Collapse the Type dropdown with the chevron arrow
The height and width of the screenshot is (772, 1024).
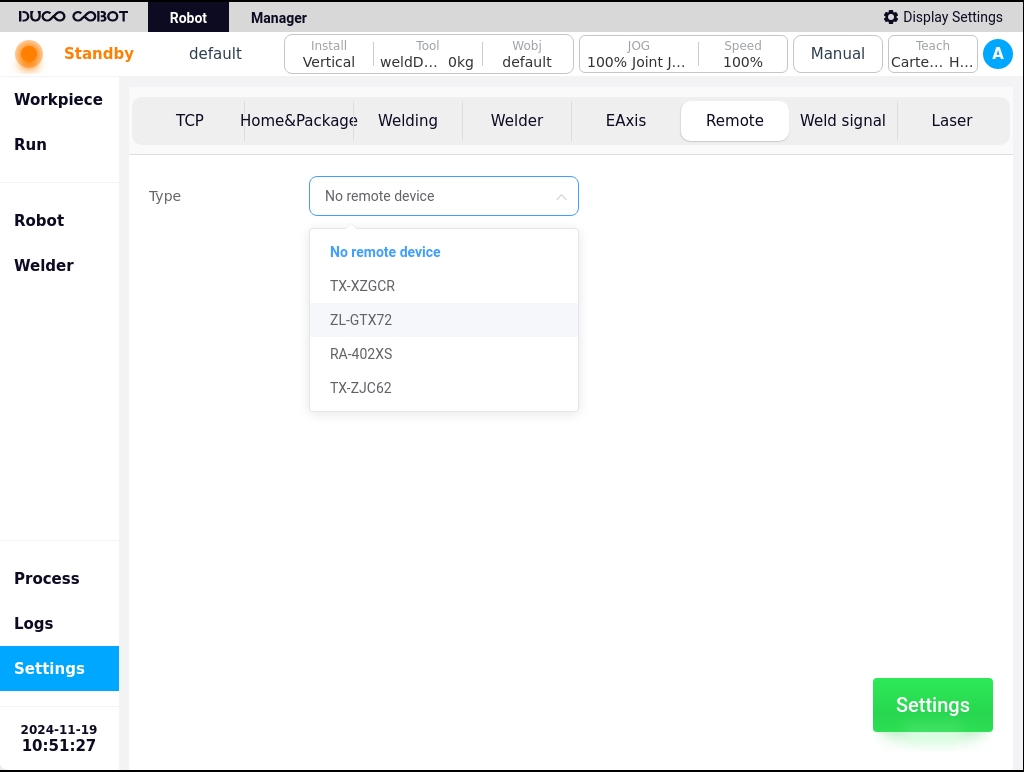point(561,197)
